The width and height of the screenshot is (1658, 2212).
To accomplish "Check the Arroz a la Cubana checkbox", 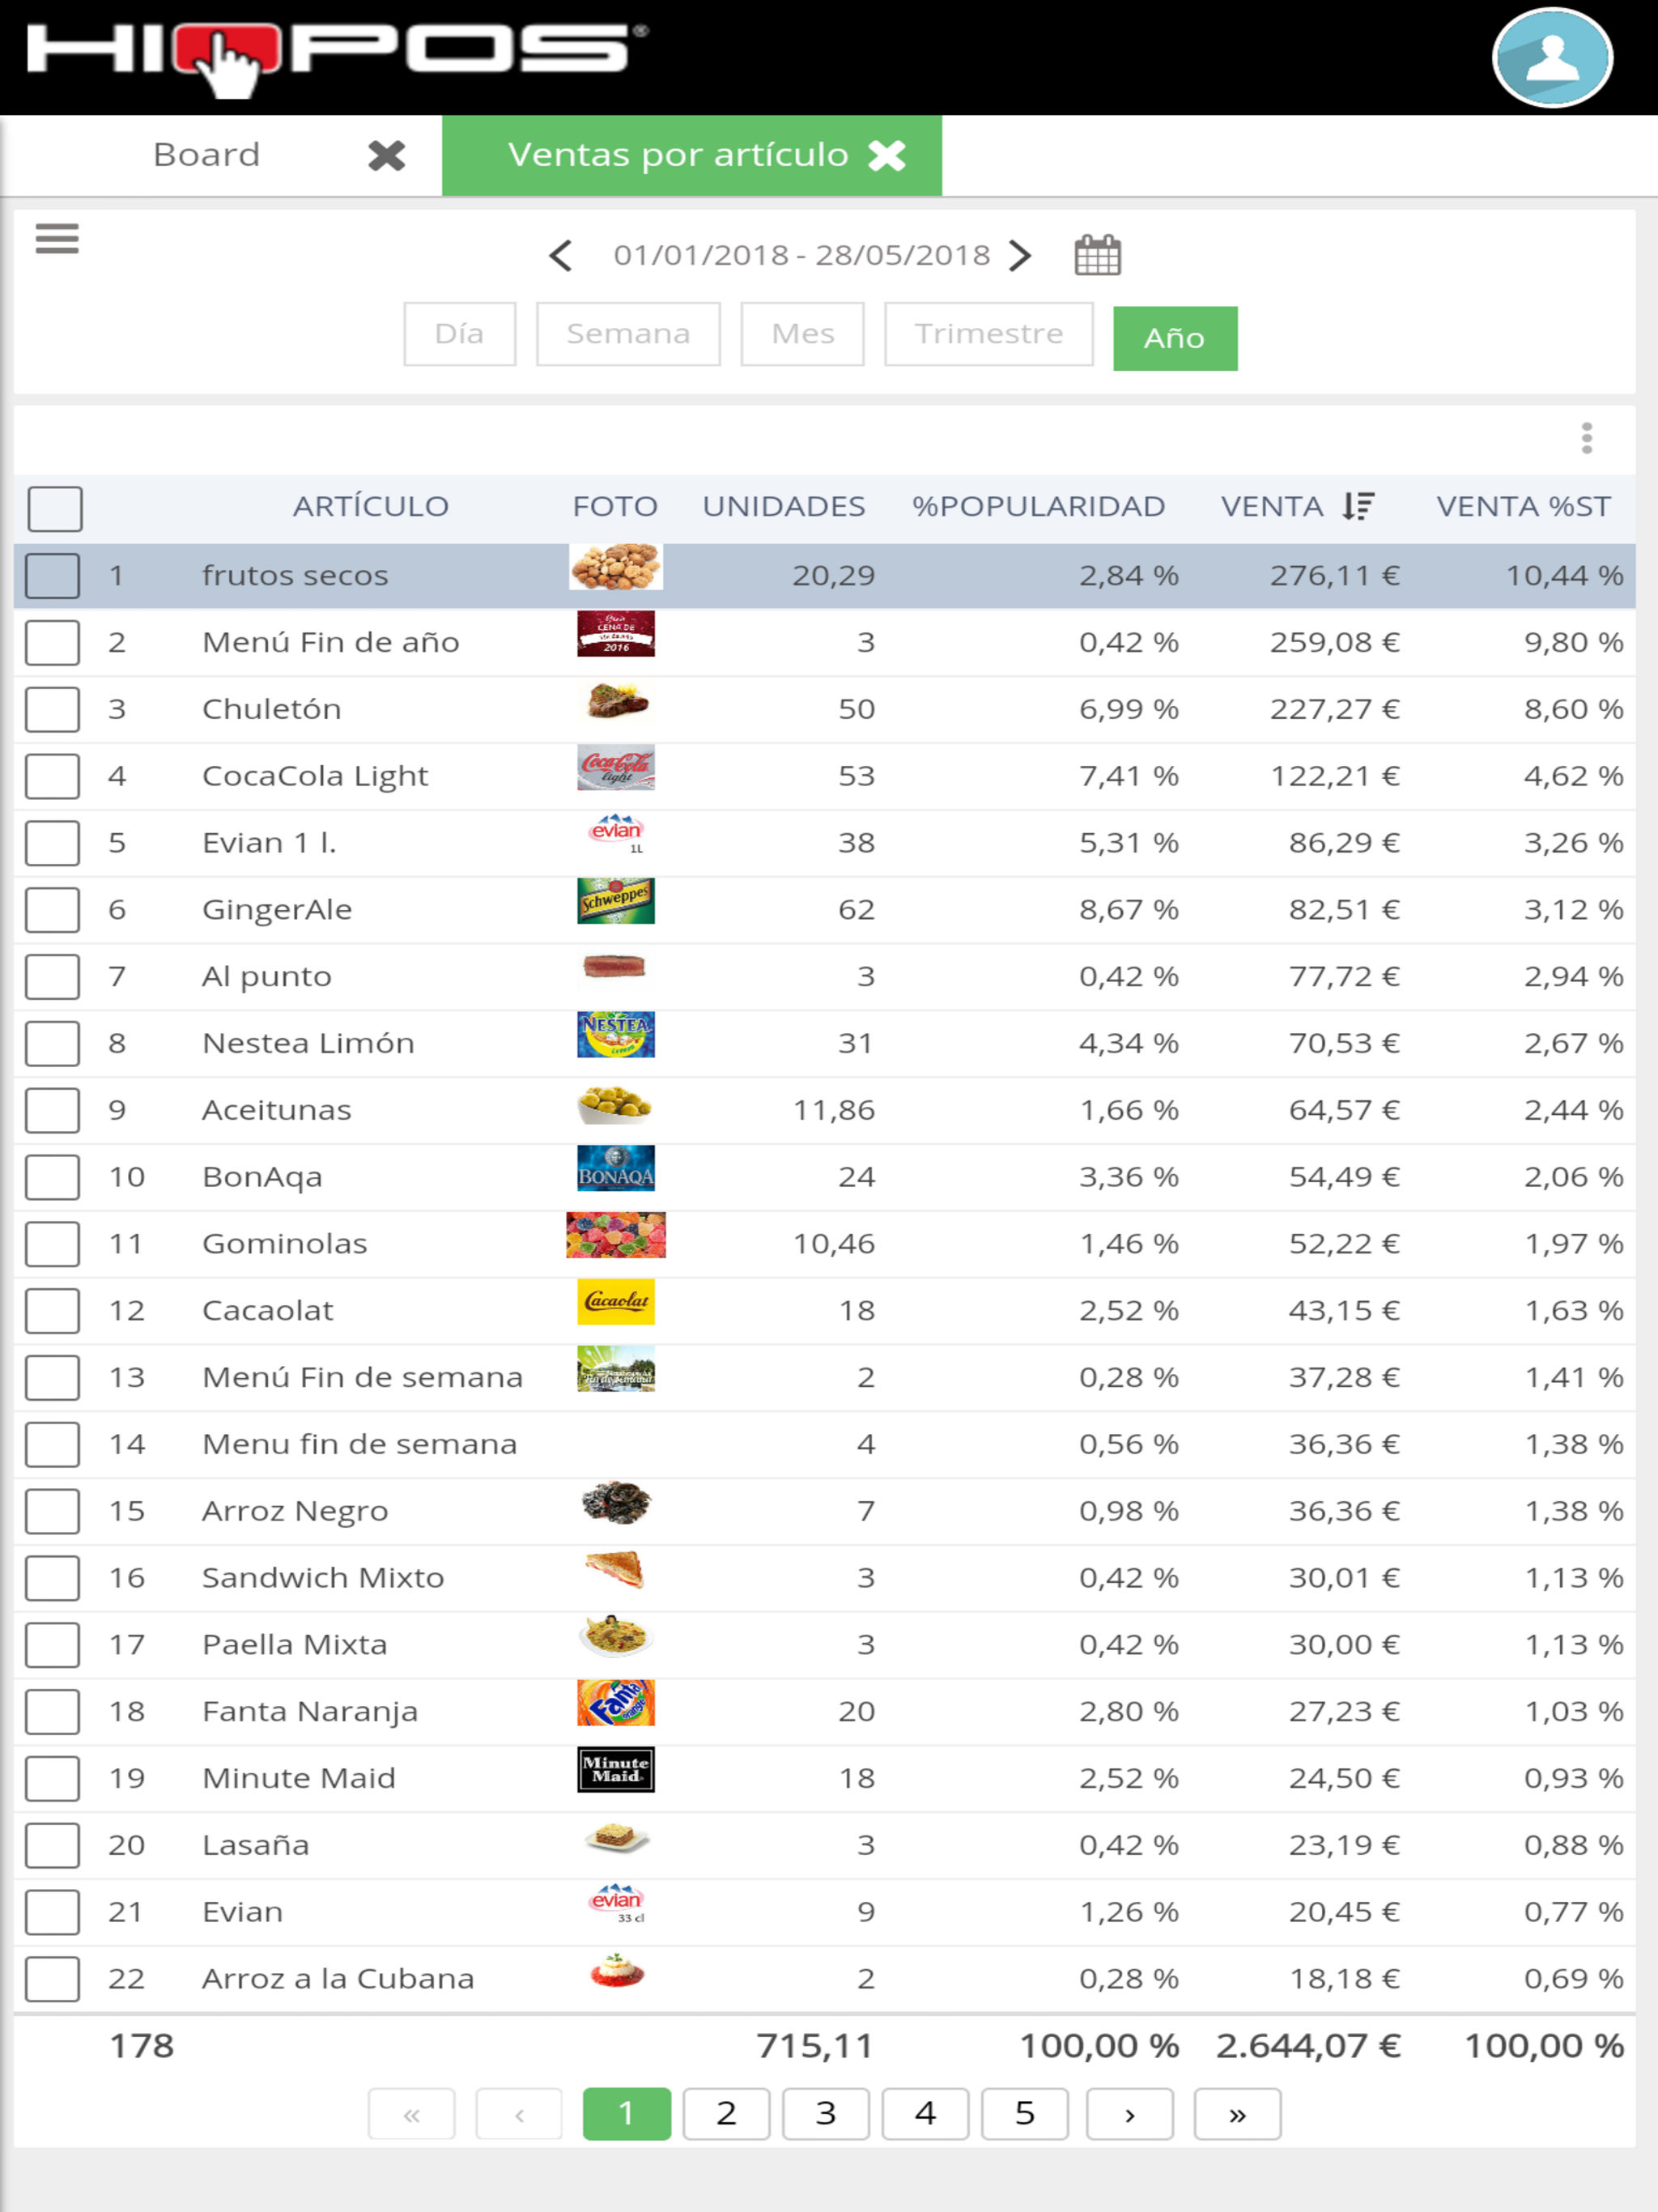I will (53, 1979).
